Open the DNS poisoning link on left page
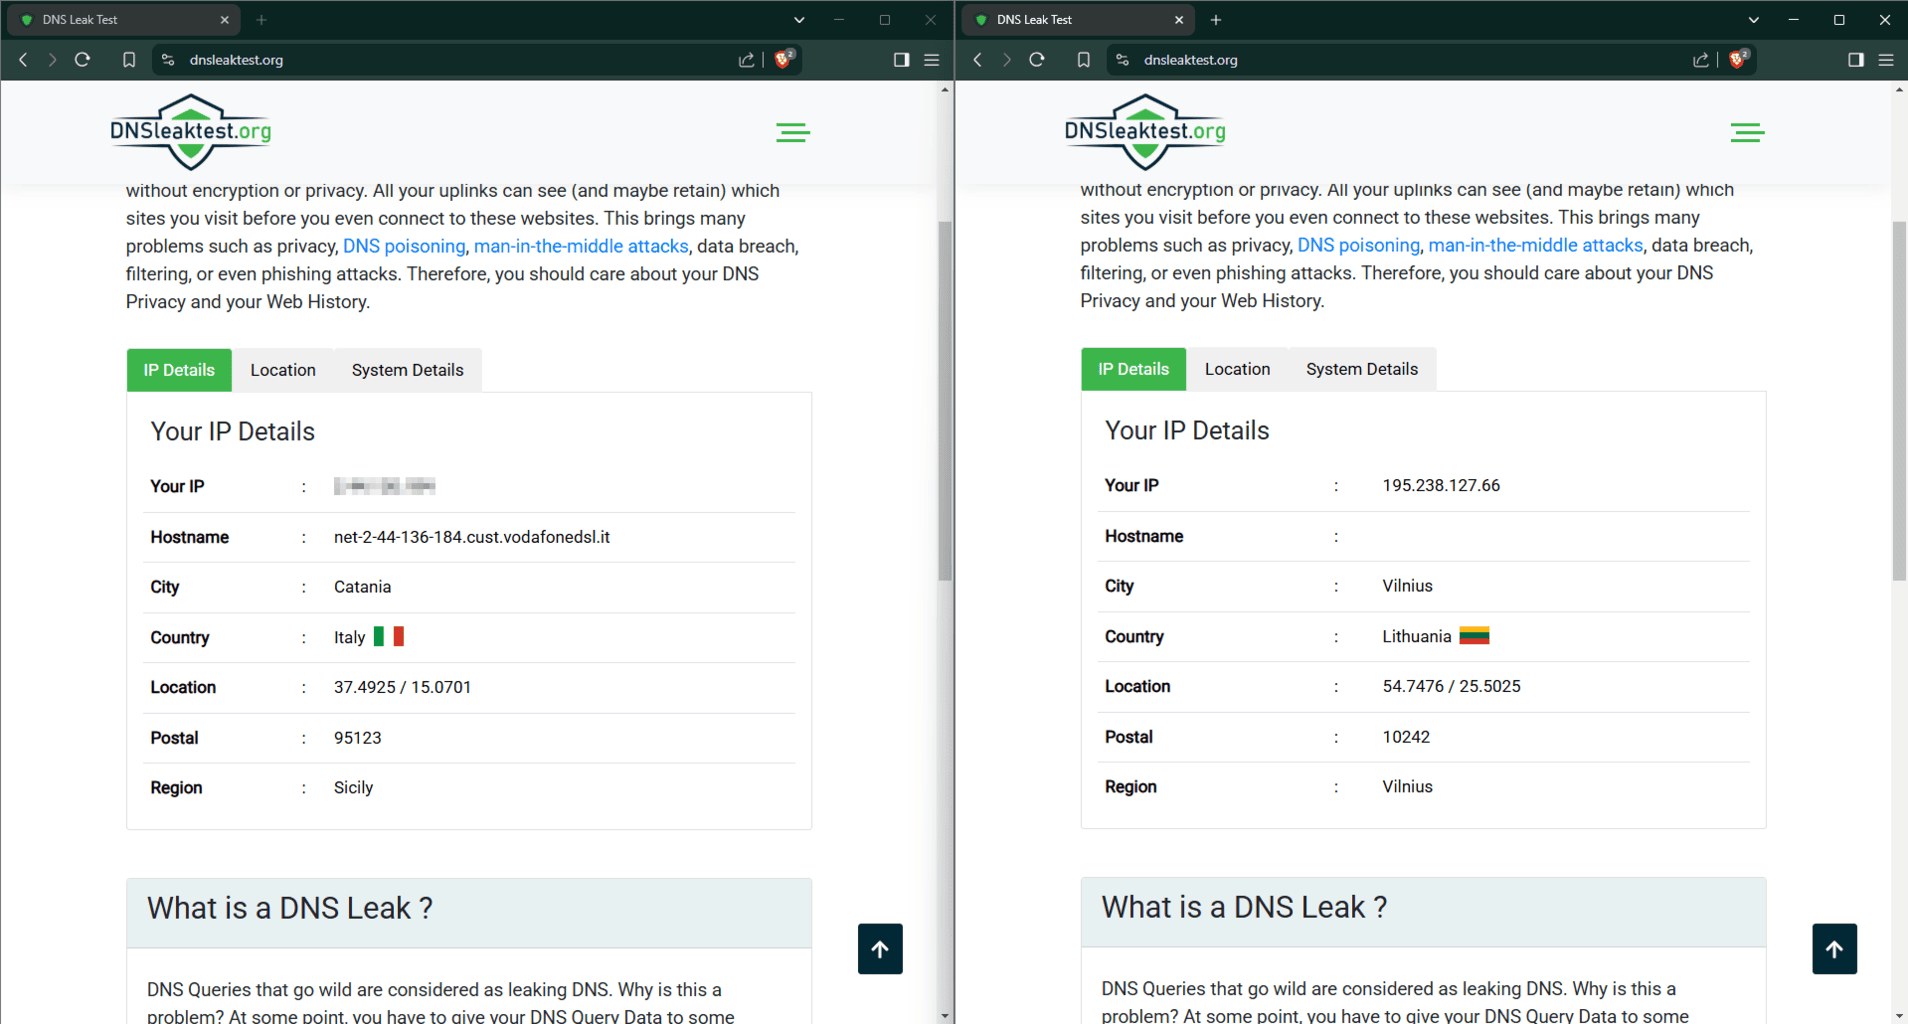This screenshot has height=1024, width=1908. 404,246
